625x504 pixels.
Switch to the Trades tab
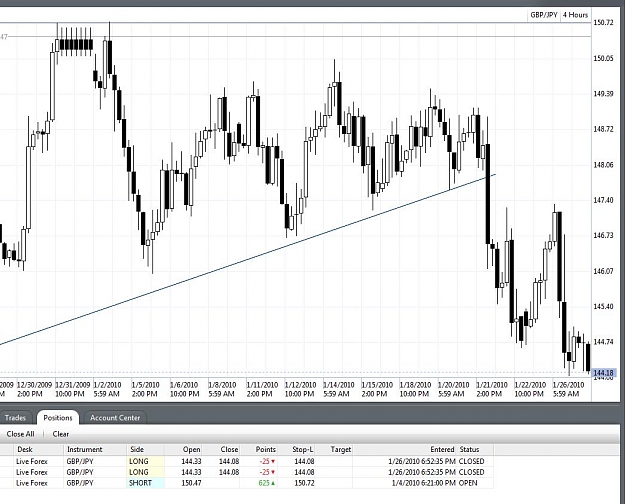click(15, 418)
